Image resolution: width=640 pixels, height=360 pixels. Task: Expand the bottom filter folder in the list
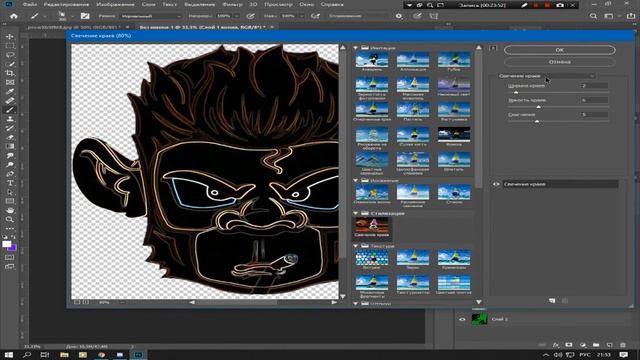[x=356, y=303]
